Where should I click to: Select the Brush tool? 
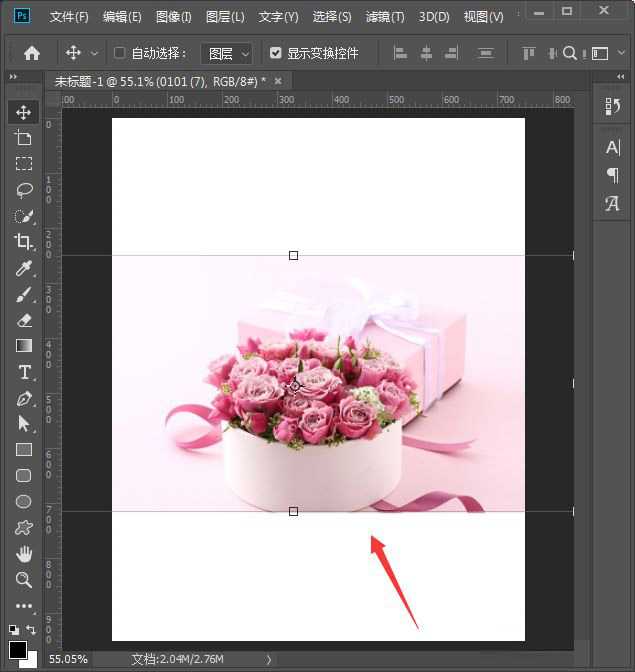coord(24,294)
